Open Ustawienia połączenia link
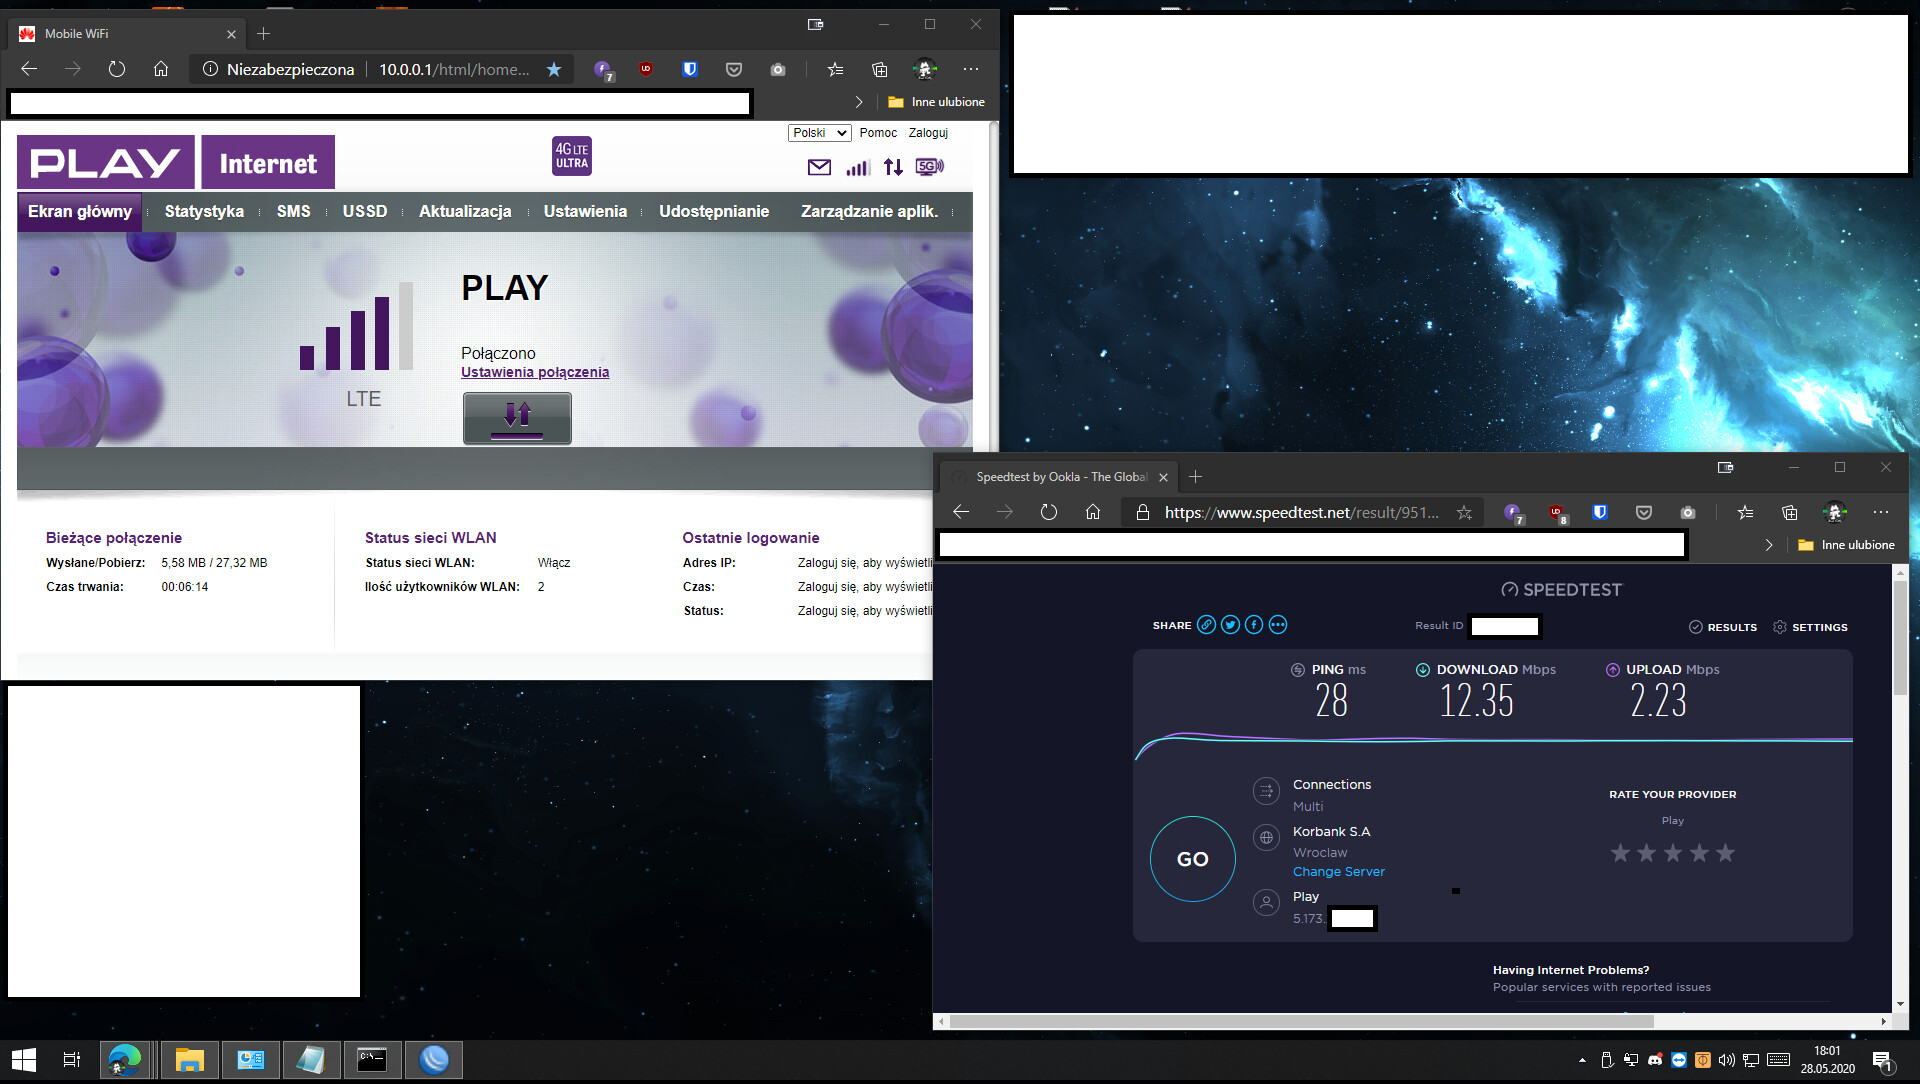The image size is (1920, 1084). coord(534,371)
